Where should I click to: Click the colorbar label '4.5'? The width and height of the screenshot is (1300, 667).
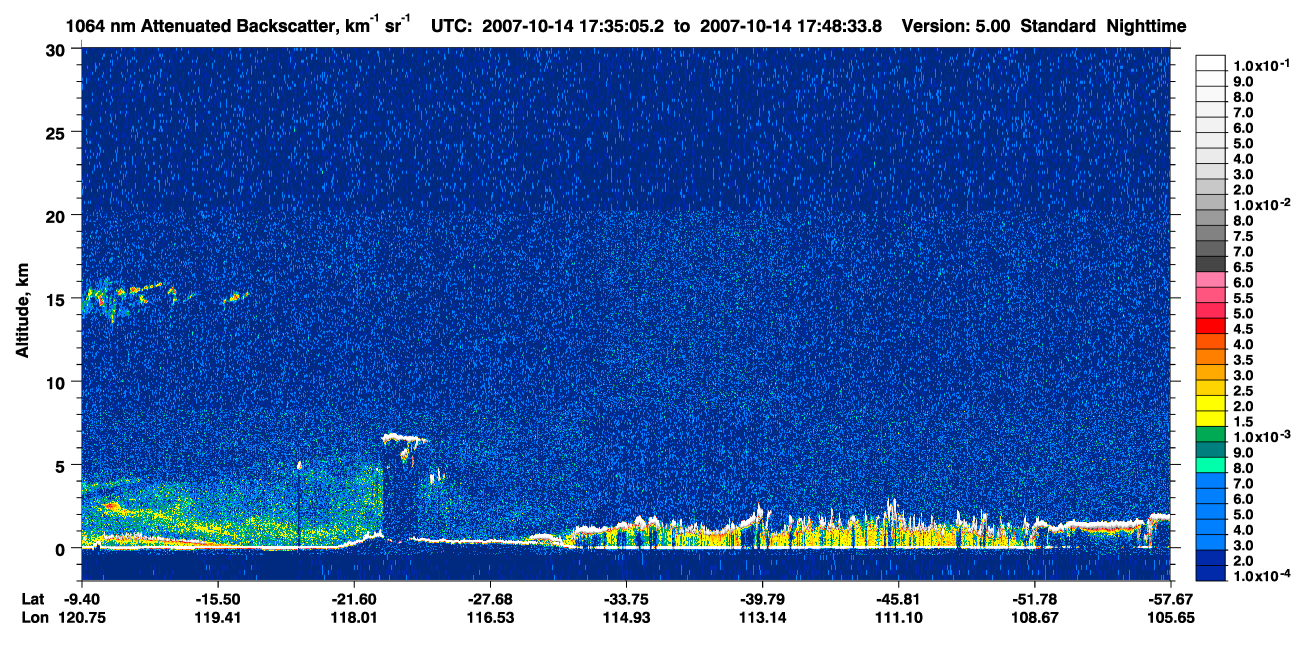(x=1243, y=329)
